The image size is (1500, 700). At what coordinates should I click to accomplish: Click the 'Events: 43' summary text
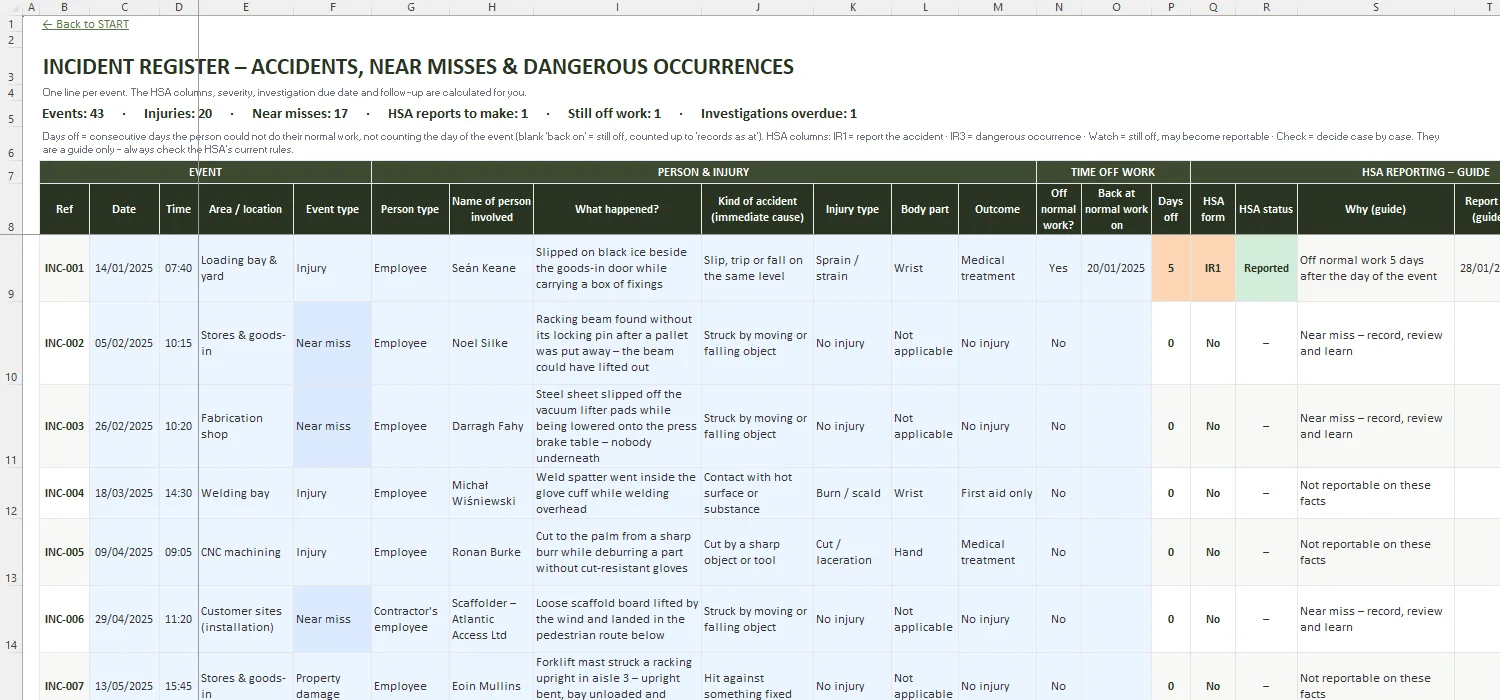point(73,114)
